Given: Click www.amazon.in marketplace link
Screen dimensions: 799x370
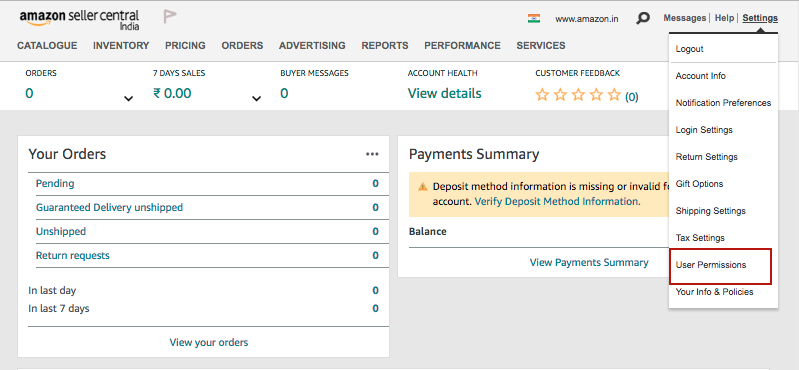Looking at the screenshot, I should (587, 19).
